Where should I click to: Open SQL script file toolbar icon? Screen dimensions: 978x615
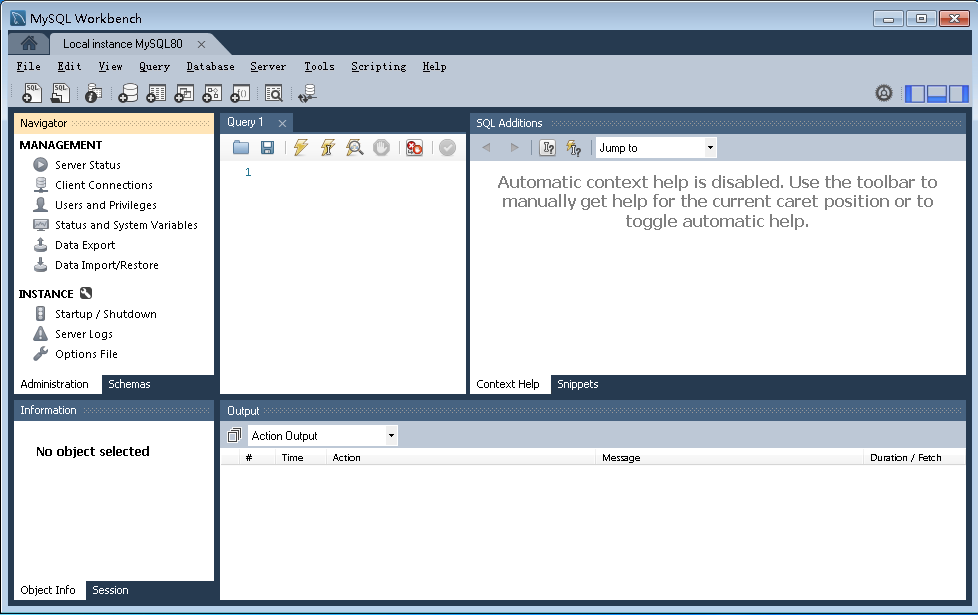pyautogui.click(x=60, y=93)
